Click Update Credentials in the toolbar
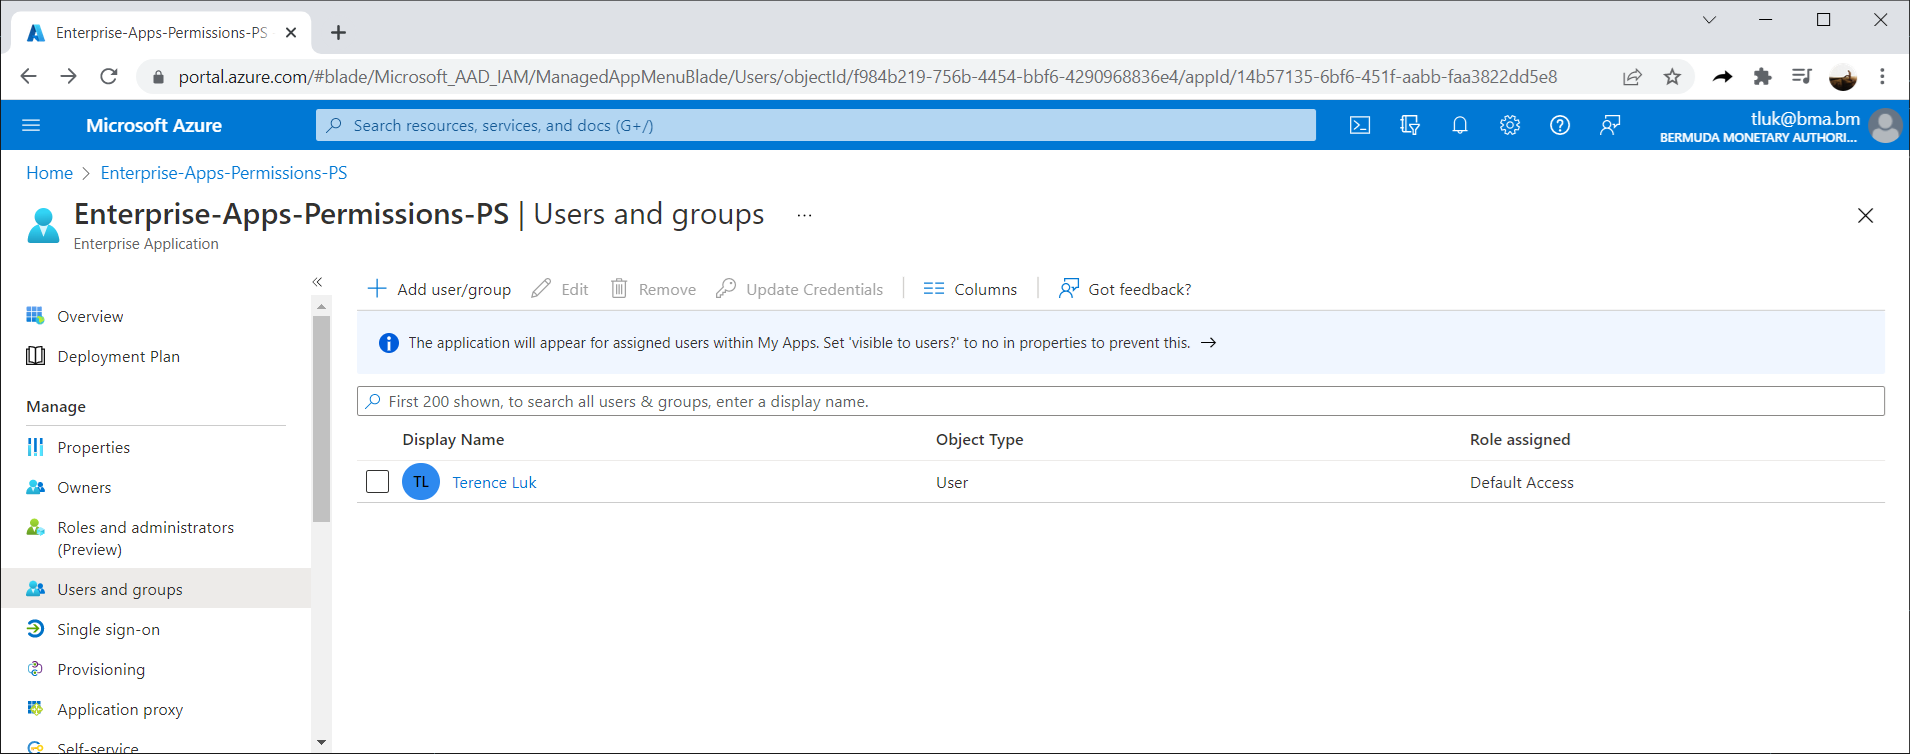The width and height of the screenshot is (1910, 754). click(800, 289)
